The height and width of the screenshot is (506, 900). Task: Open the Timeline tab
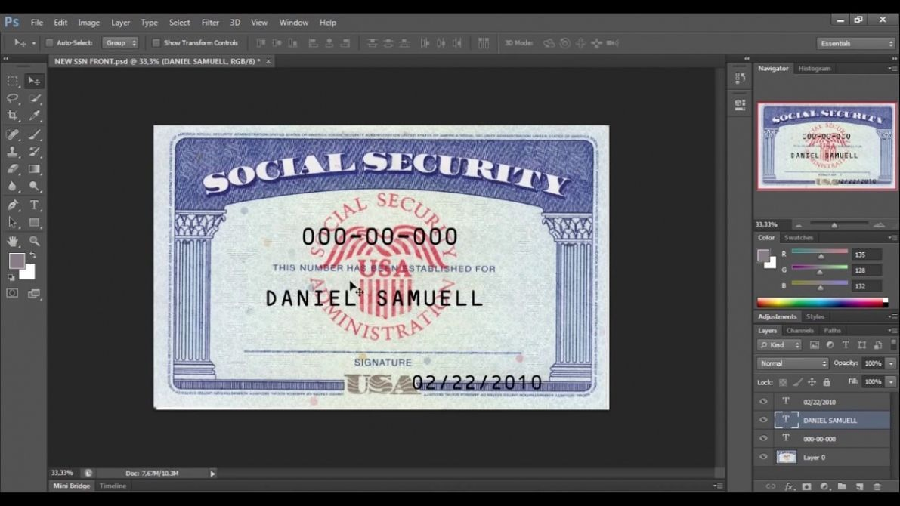click(x=112, y=486)
